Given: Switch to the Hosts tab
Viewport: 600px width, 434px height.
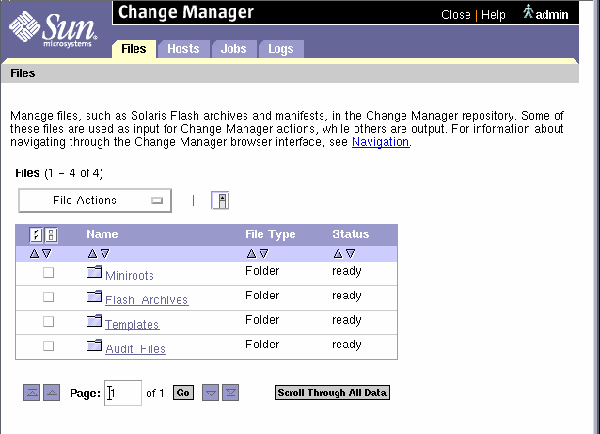Looking at the screenshot, I should click(x=183, y=49).
